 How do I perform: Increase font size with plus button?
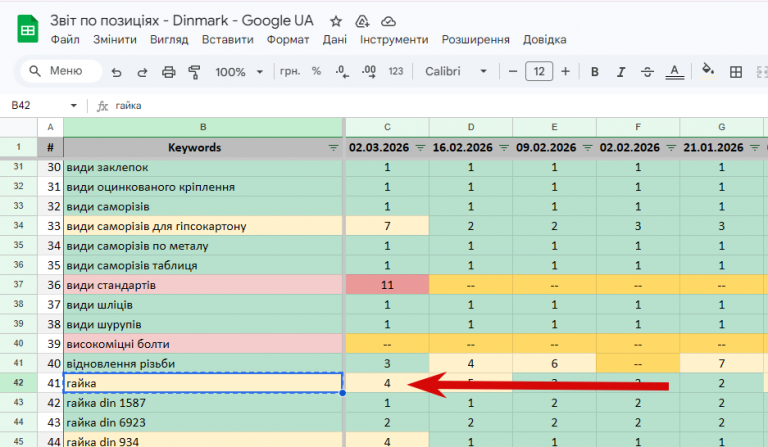pyautogui.click(x=566, y=72)
